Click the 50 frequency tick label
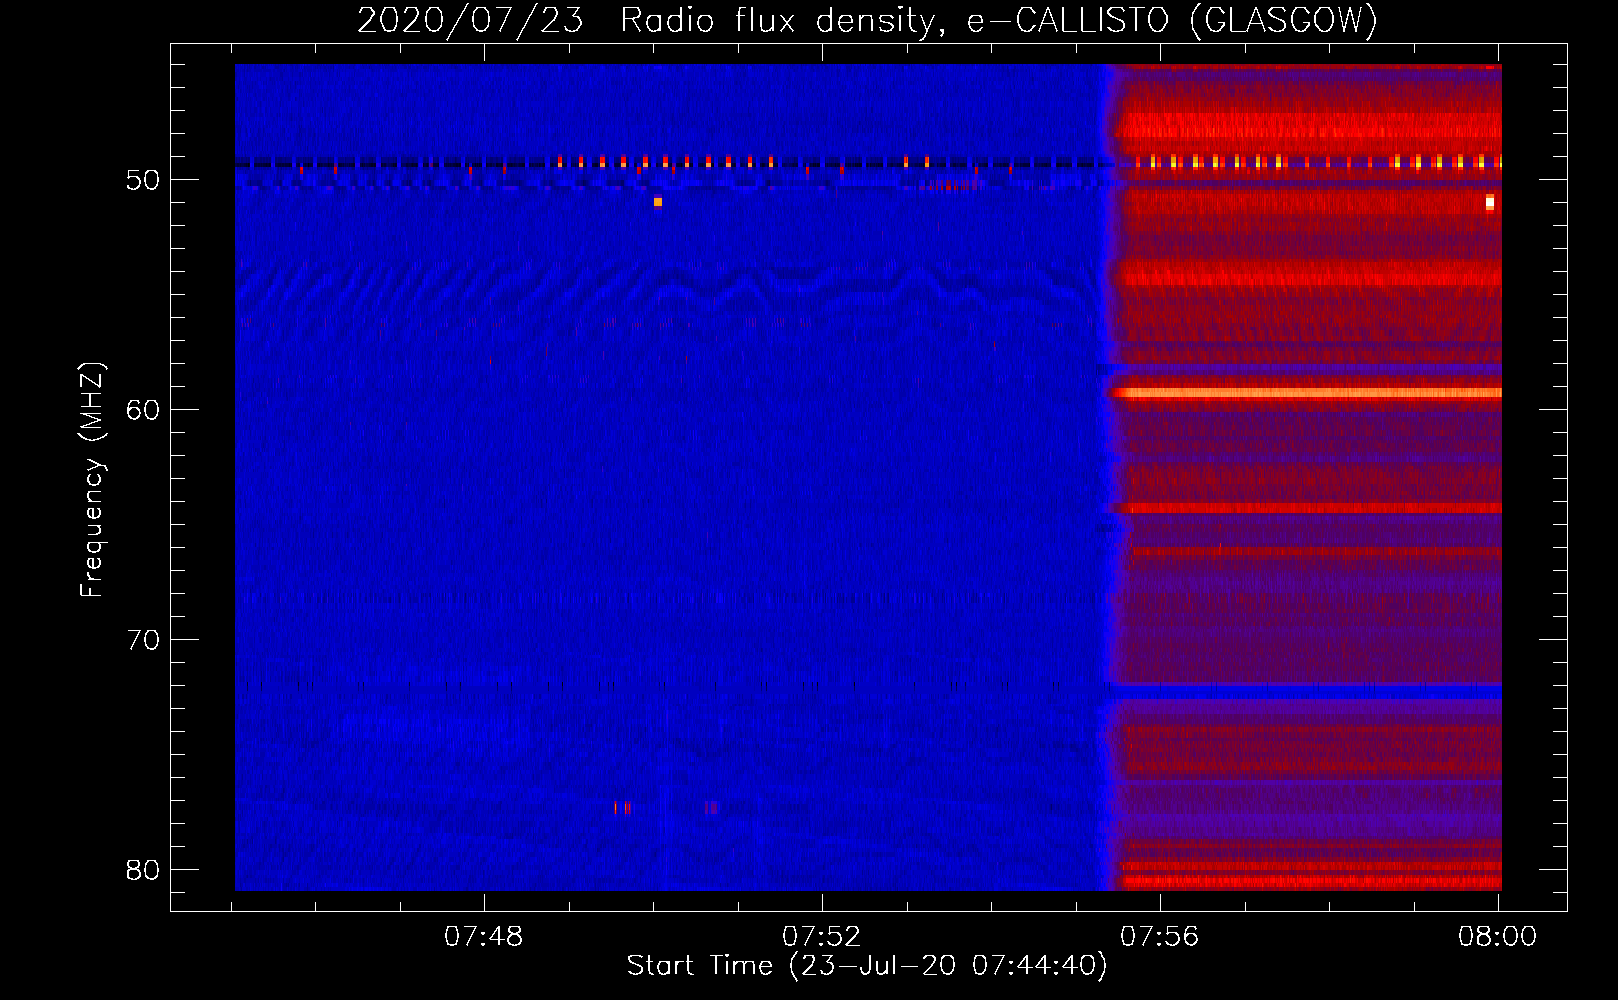 [143, 180]
